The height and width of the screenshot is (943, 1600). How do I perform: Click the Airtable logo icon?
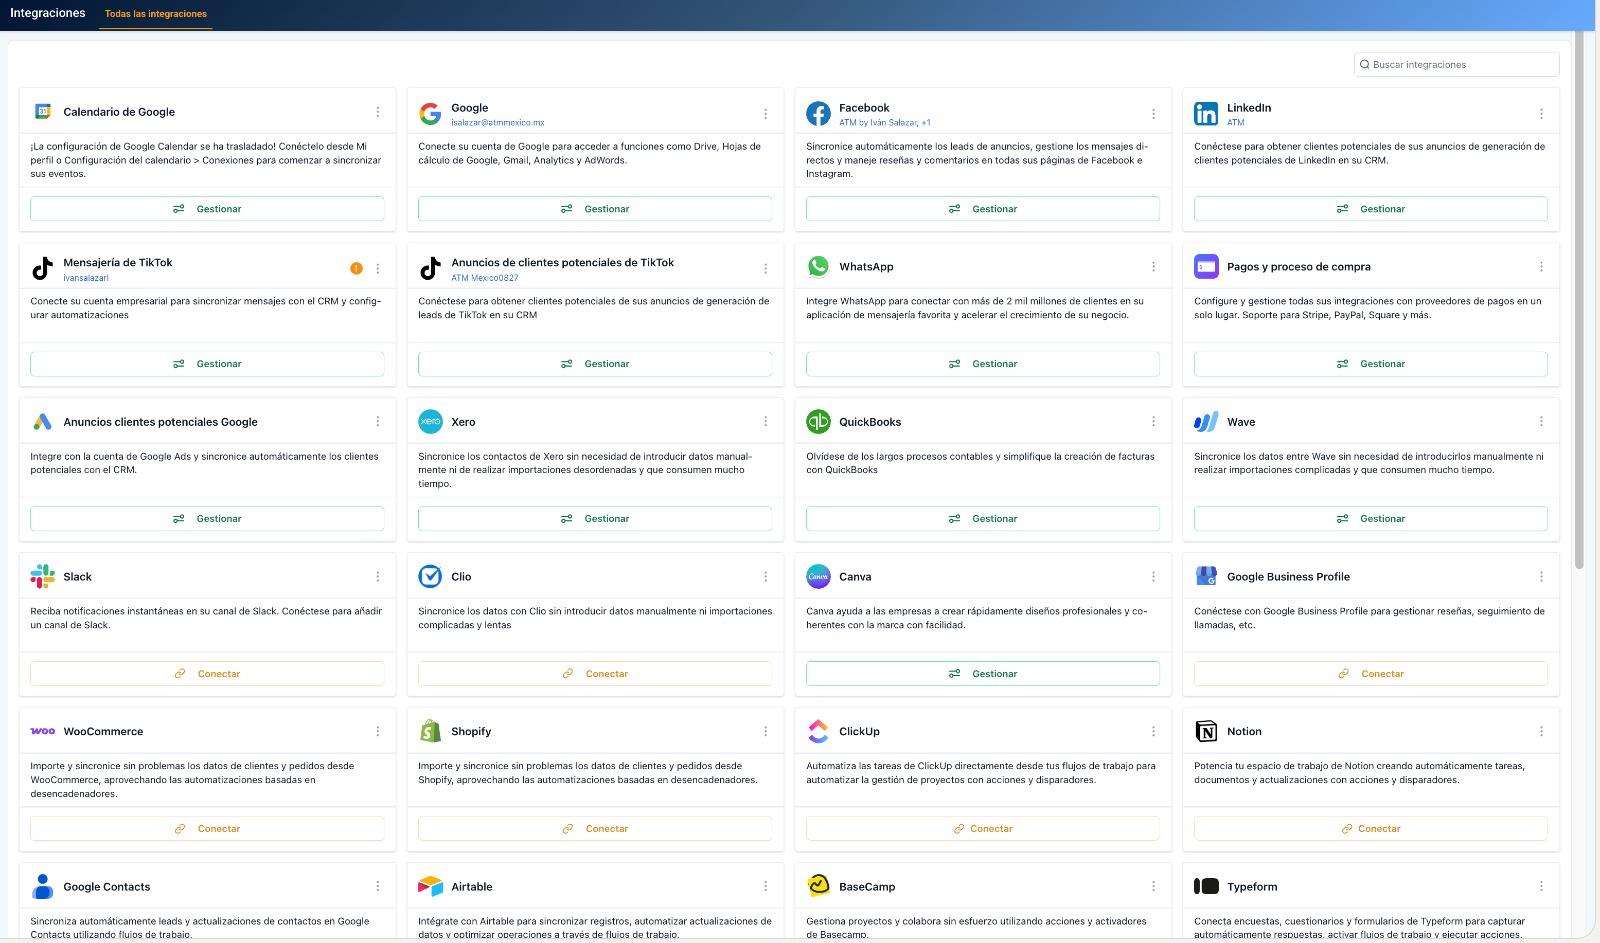point(430,886)
